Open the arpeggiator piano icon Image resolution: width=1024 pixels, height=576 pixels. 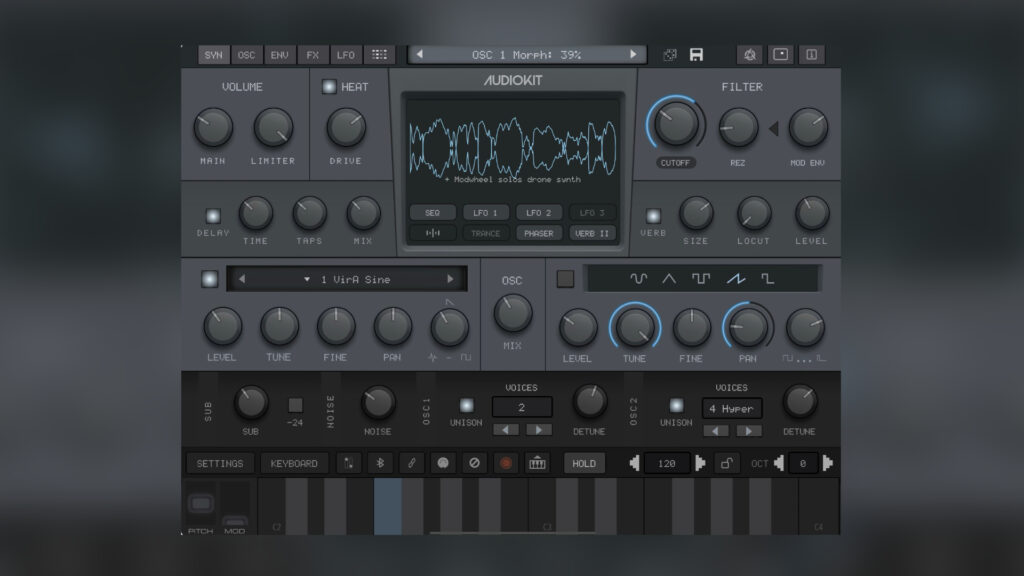click(536, 463)
